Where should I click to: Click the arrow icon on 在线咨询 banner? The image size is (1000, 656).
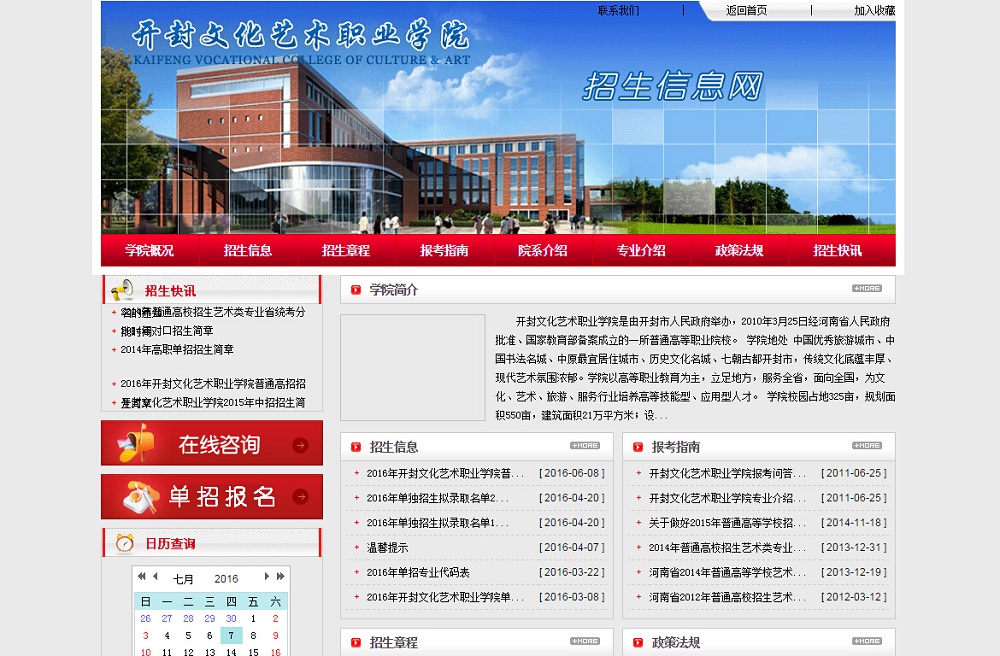[x=300, y=445]
